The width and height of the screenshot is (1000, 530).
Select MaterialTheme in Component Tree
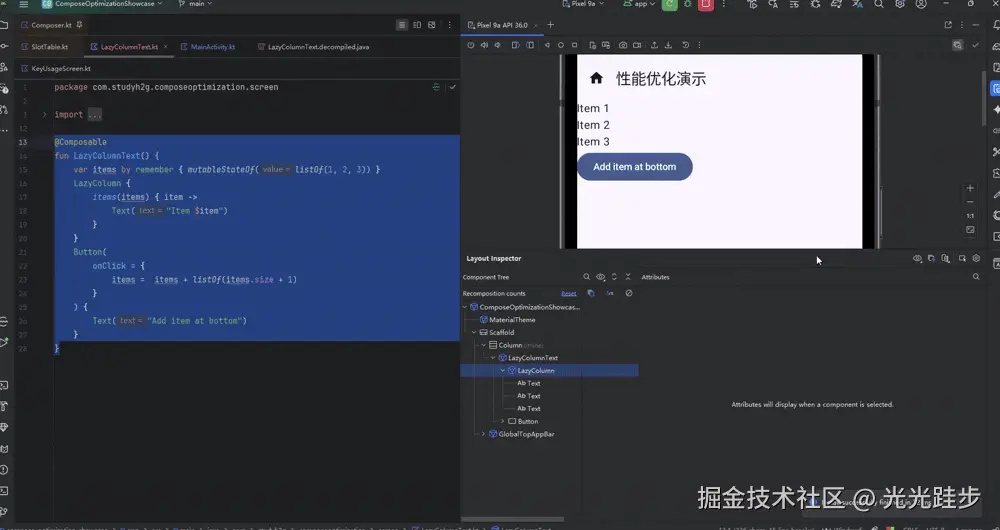[508, 320]
